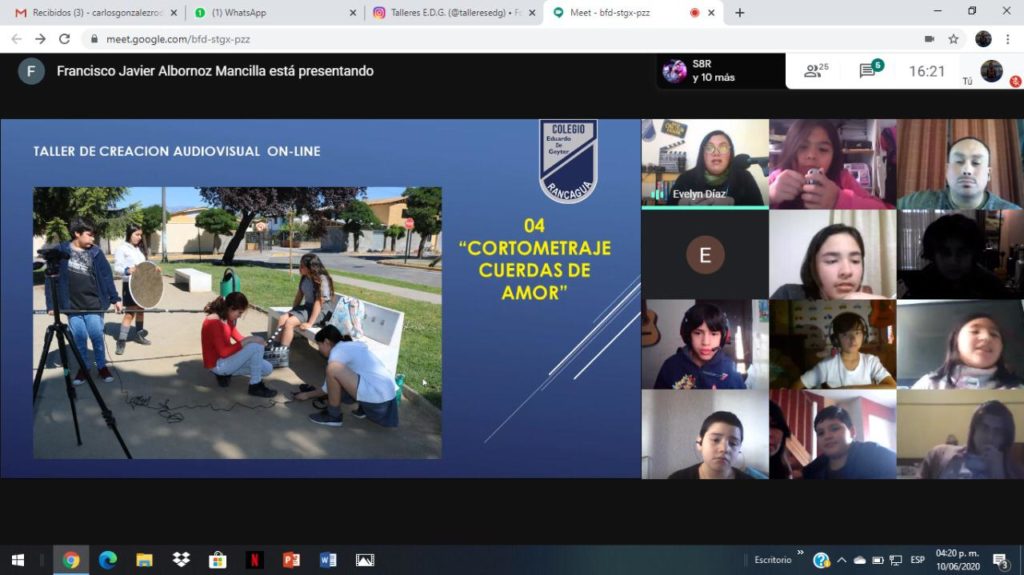This screenshot has width=1024, height=575.
Task: Launch PowerPoint from the taskbar
Action: pyautogui.click(x=291, y=560)
